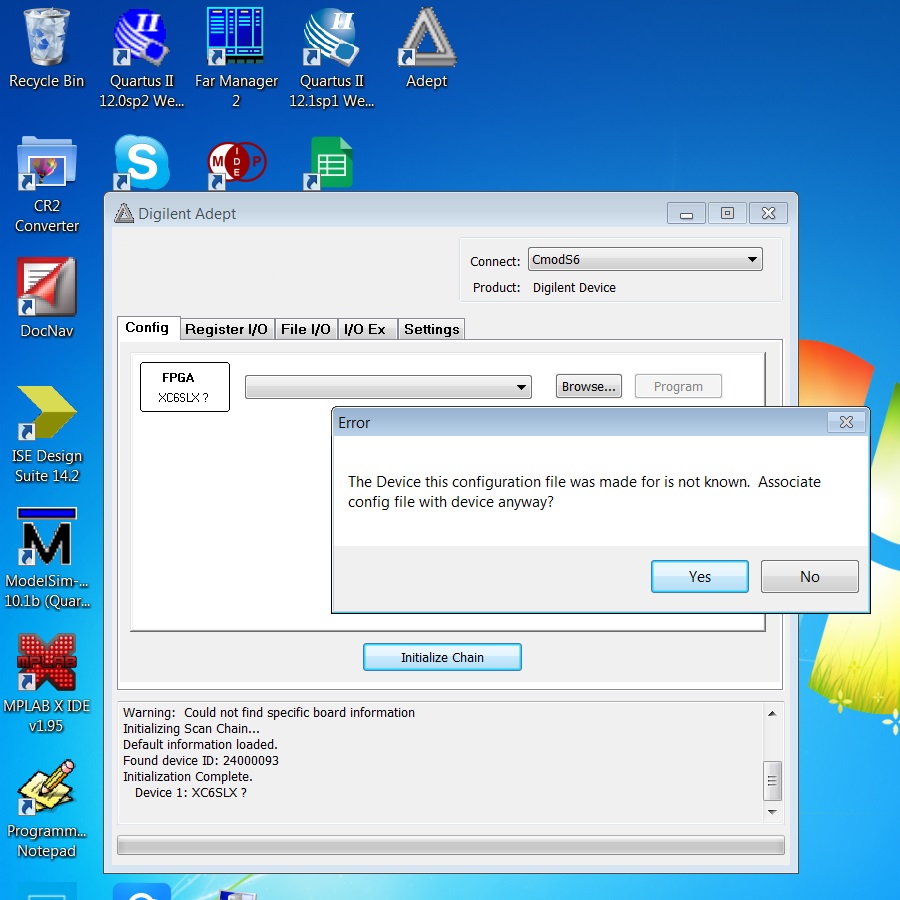The height and width of the screenshot is (900, 900).
Task: Open the CR2 Converter shortcut
Action: [x=46, y=166]
